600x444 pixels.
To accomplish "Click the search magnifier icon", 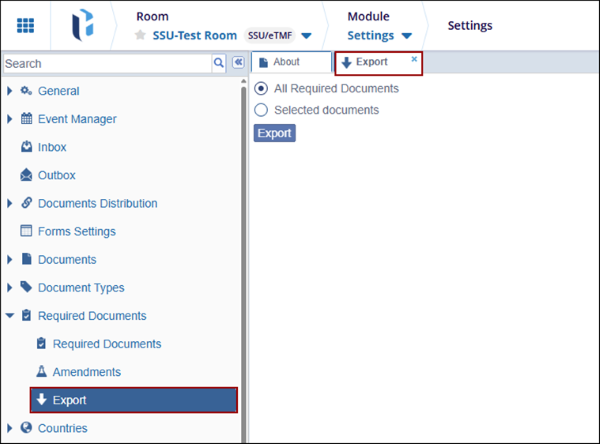I will click(219, 63).
